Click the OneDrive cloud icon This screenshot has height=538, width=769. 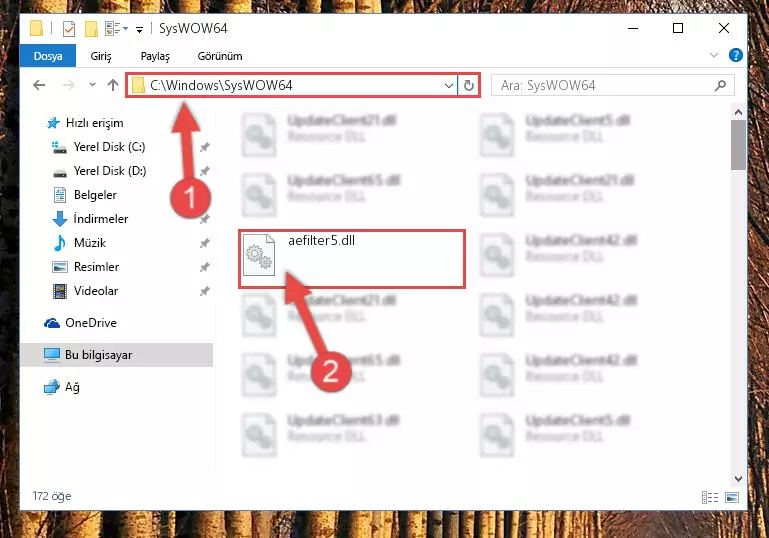(x=51, y=323)
